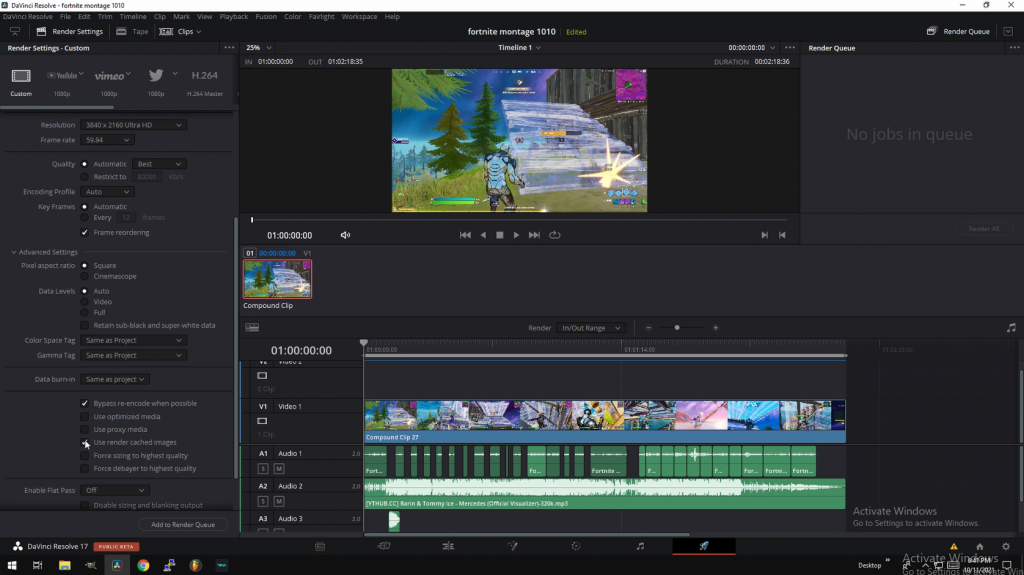The width and height of the screenshot is (1024, 575).
Task: Open the Fusion menu
Action: [266, 17]
